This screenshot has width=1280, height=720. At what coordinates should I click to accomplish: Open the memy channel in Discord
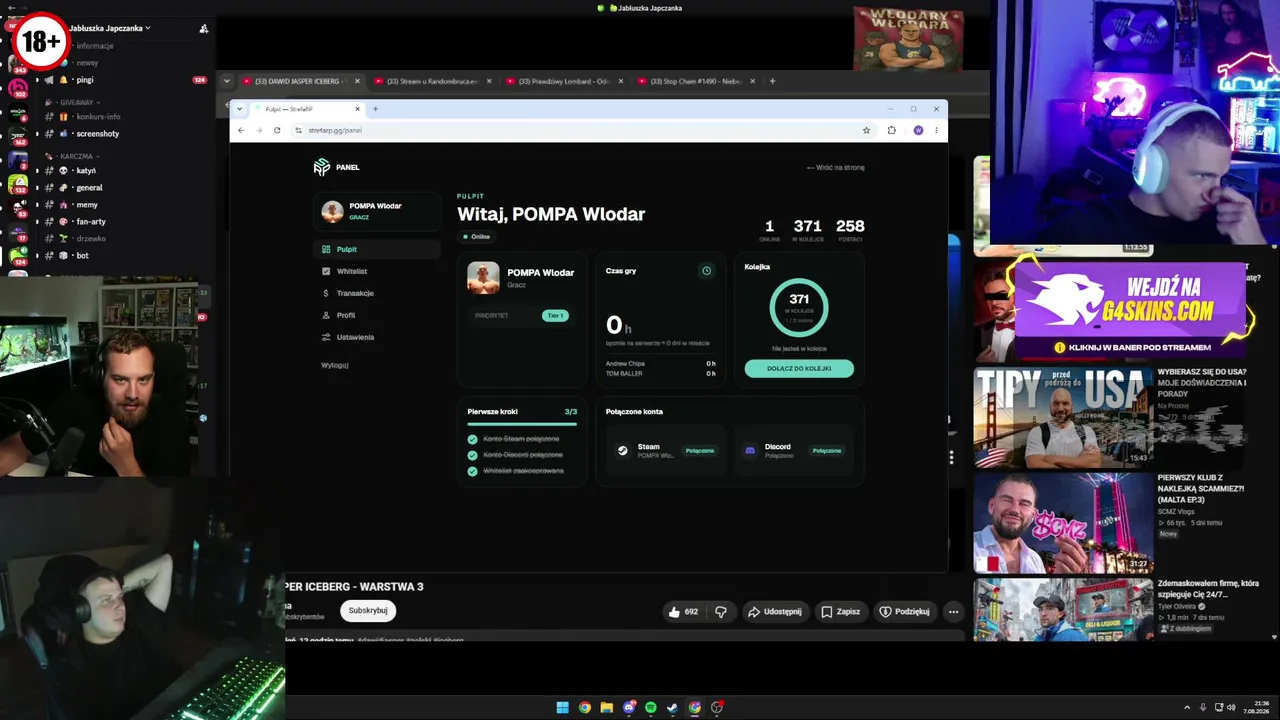(125, 205)
